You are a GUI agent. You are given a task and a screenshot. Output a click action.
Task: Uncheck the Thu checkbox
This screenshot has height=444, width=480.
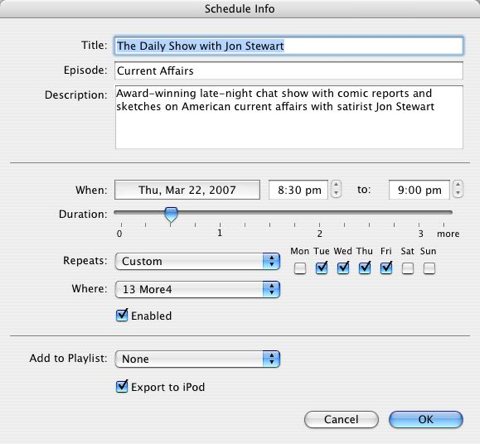[x=365, y=268]
